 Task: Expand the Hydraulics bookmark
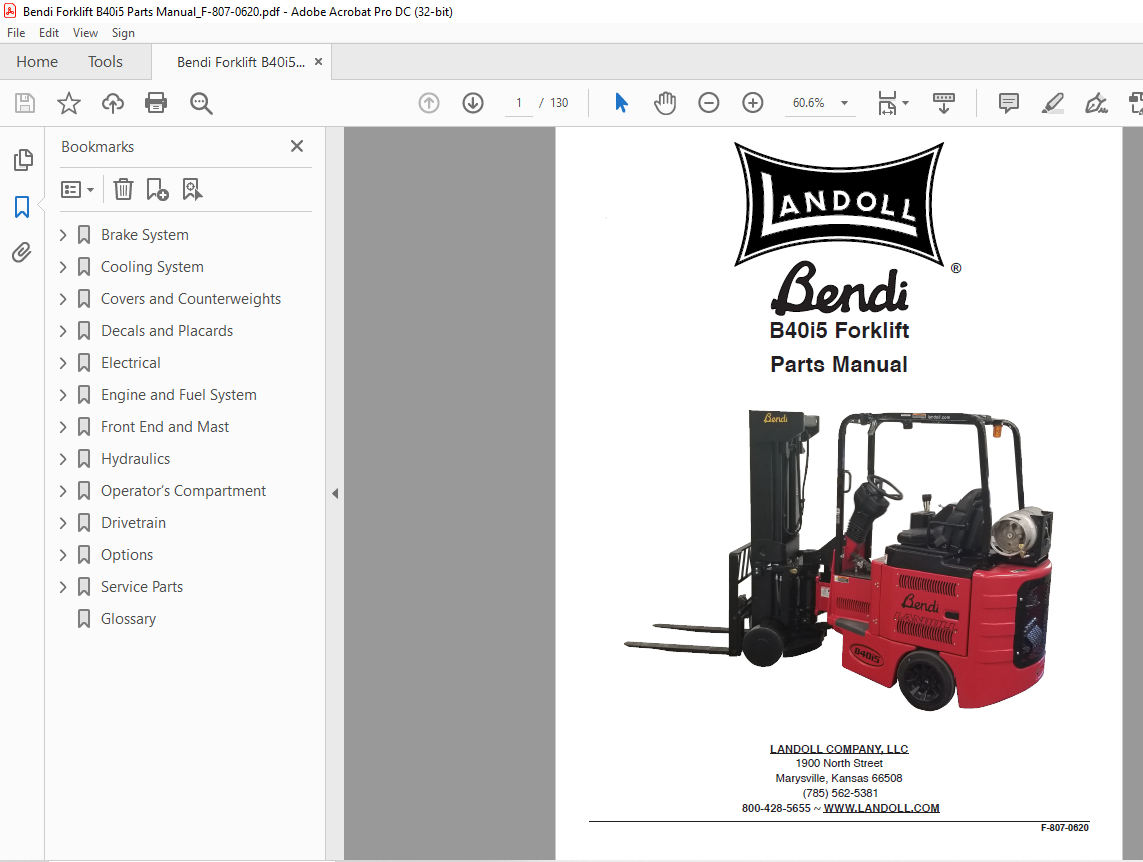63,459
